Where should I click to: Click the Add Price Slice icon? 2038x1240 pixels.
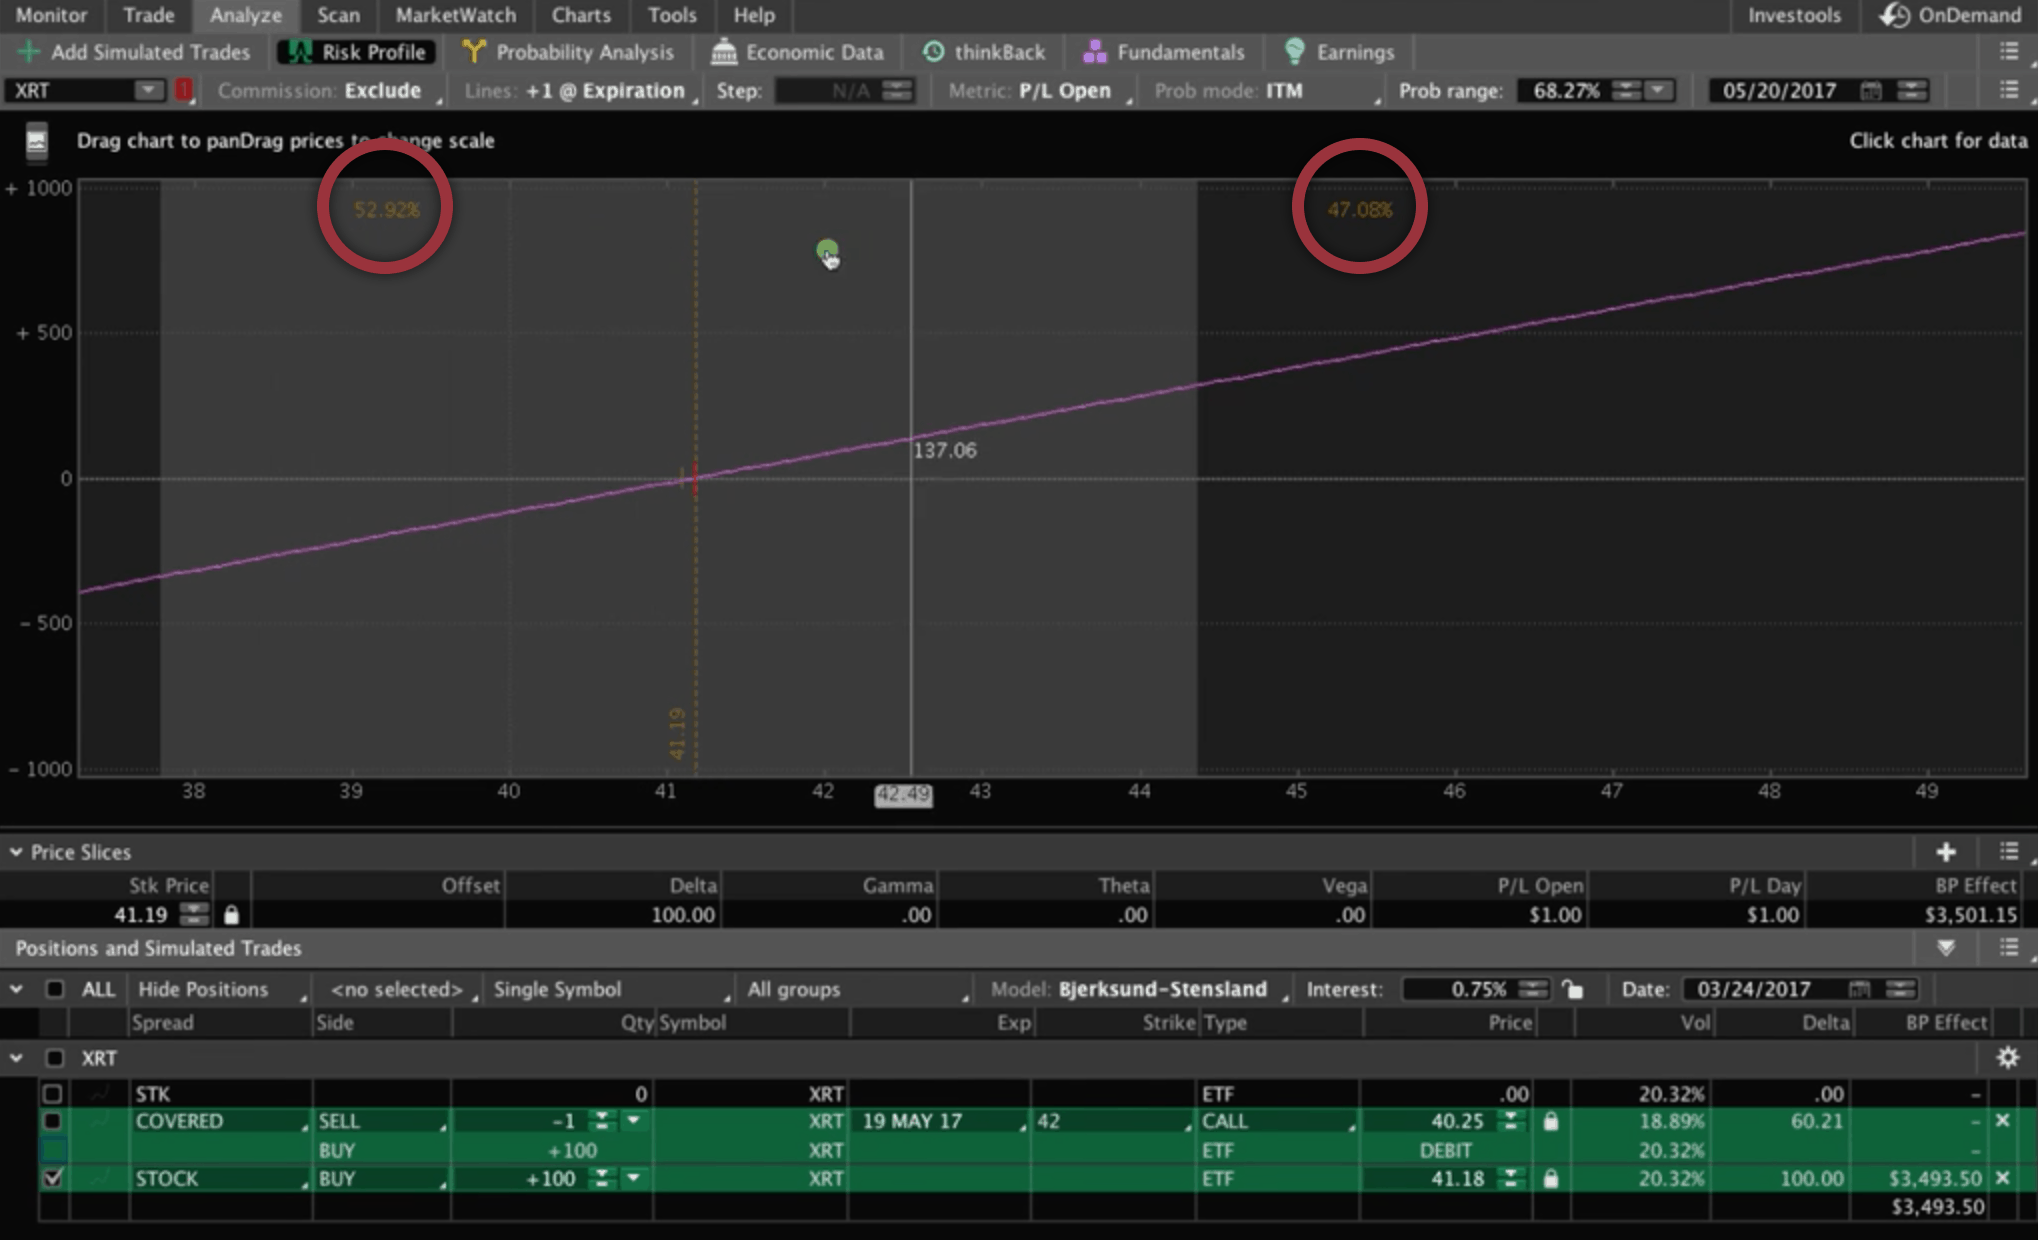point(1946,850)
